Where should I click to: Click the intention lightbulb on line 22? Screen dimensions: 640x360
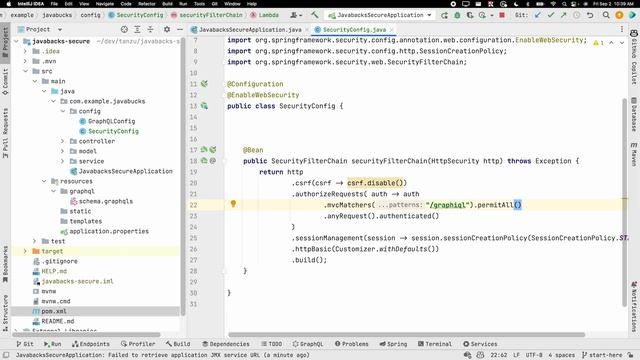coord(233,204)
